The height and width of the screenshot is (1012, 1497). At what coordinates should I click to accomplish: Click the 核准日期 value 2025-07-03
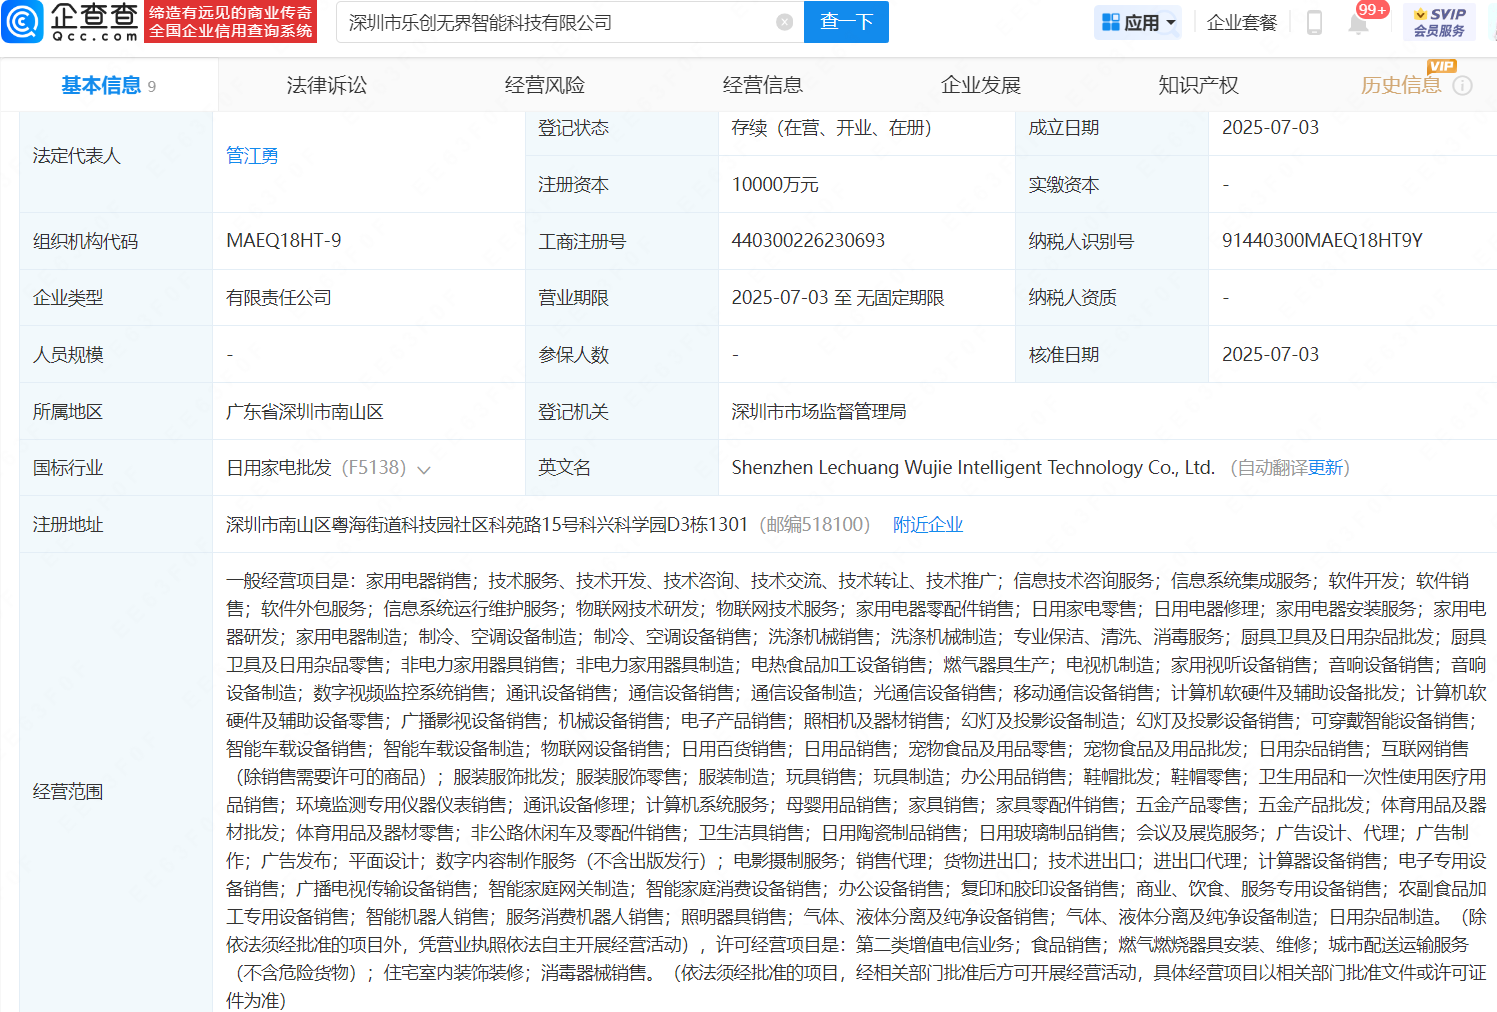1270,355
